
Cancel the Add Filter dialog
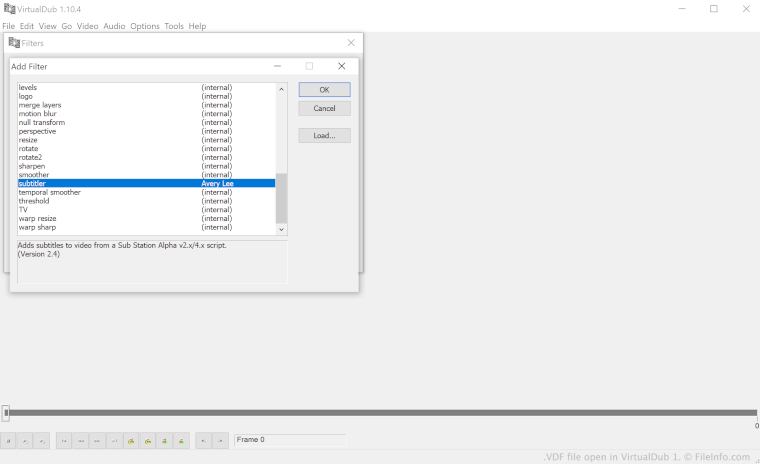point(324,108)
